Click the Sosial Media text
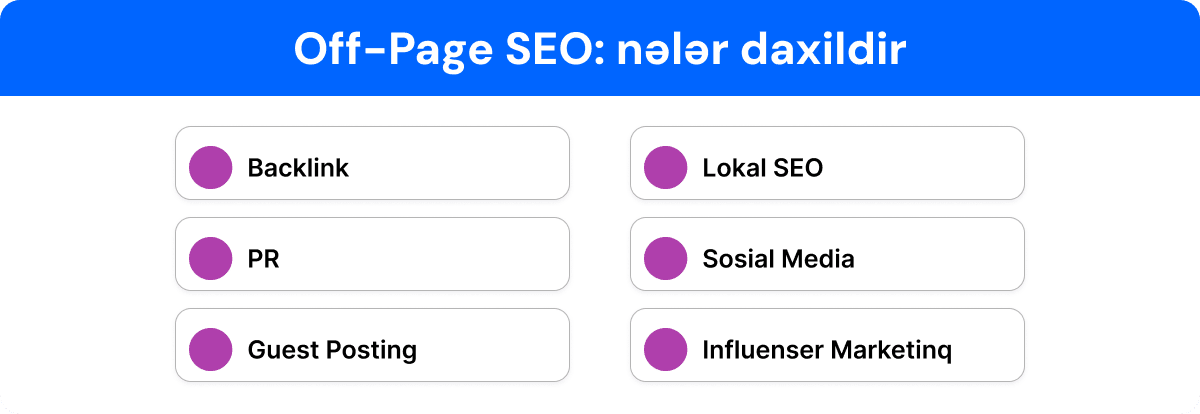The width and height of the screenshot is (1200, 414). click(x=778, y=260)
